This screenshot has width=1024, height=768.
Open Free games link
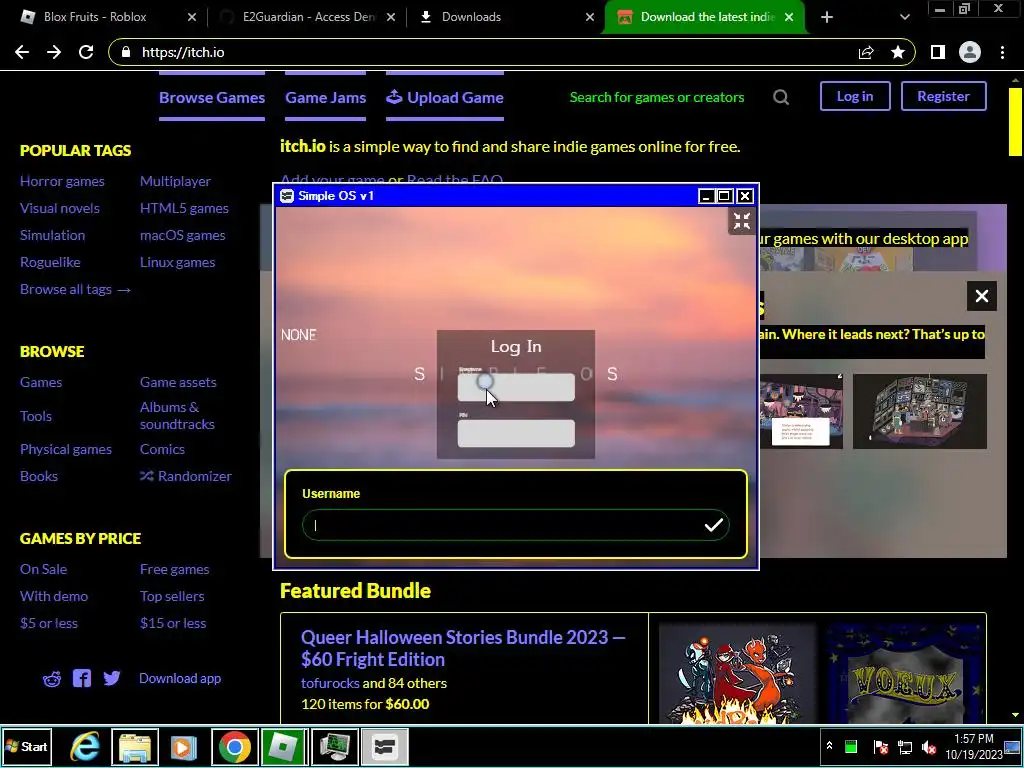click(174, 569)
